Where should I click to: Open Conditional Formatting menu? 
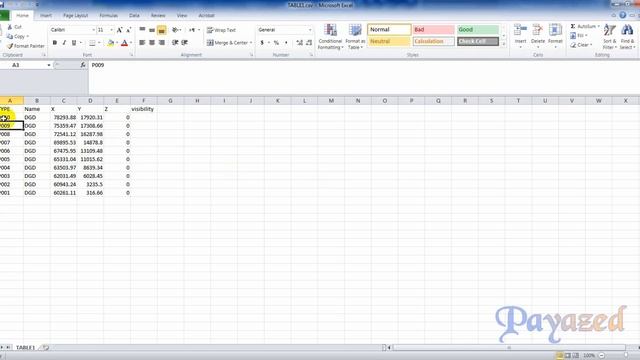[330, 37]
